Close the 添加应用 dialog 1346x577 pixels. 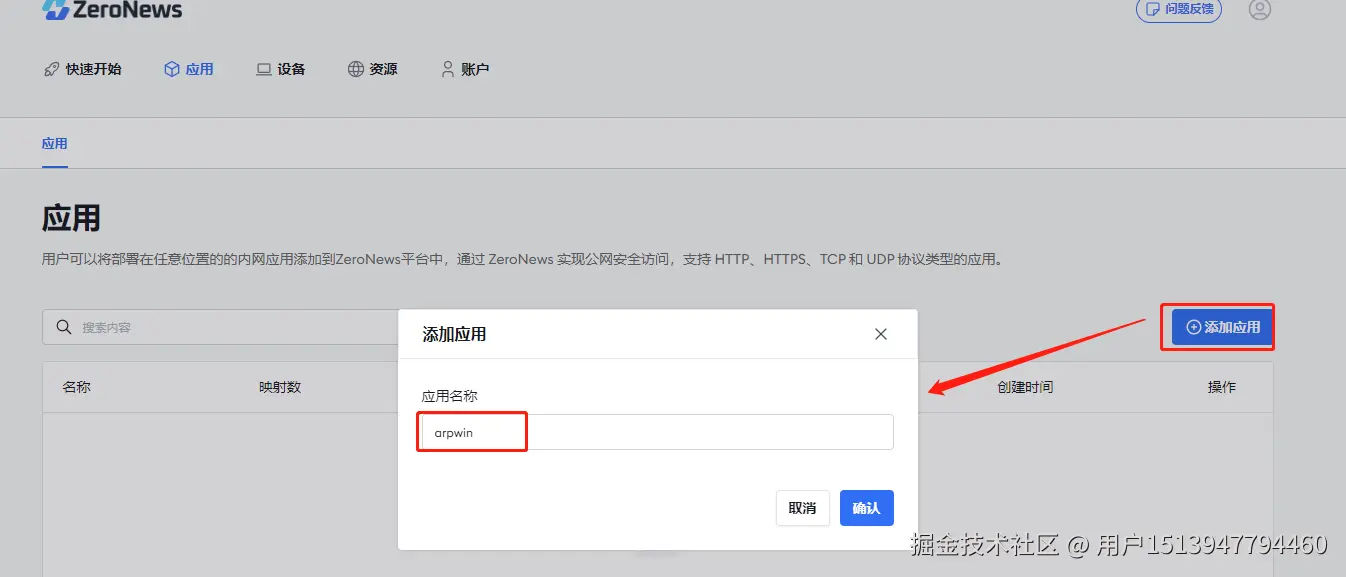[x=881, y=334]
